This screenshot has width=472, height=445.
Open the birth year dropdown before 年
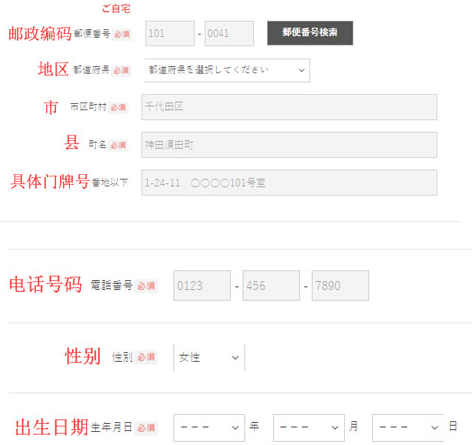tap(209, 428)
